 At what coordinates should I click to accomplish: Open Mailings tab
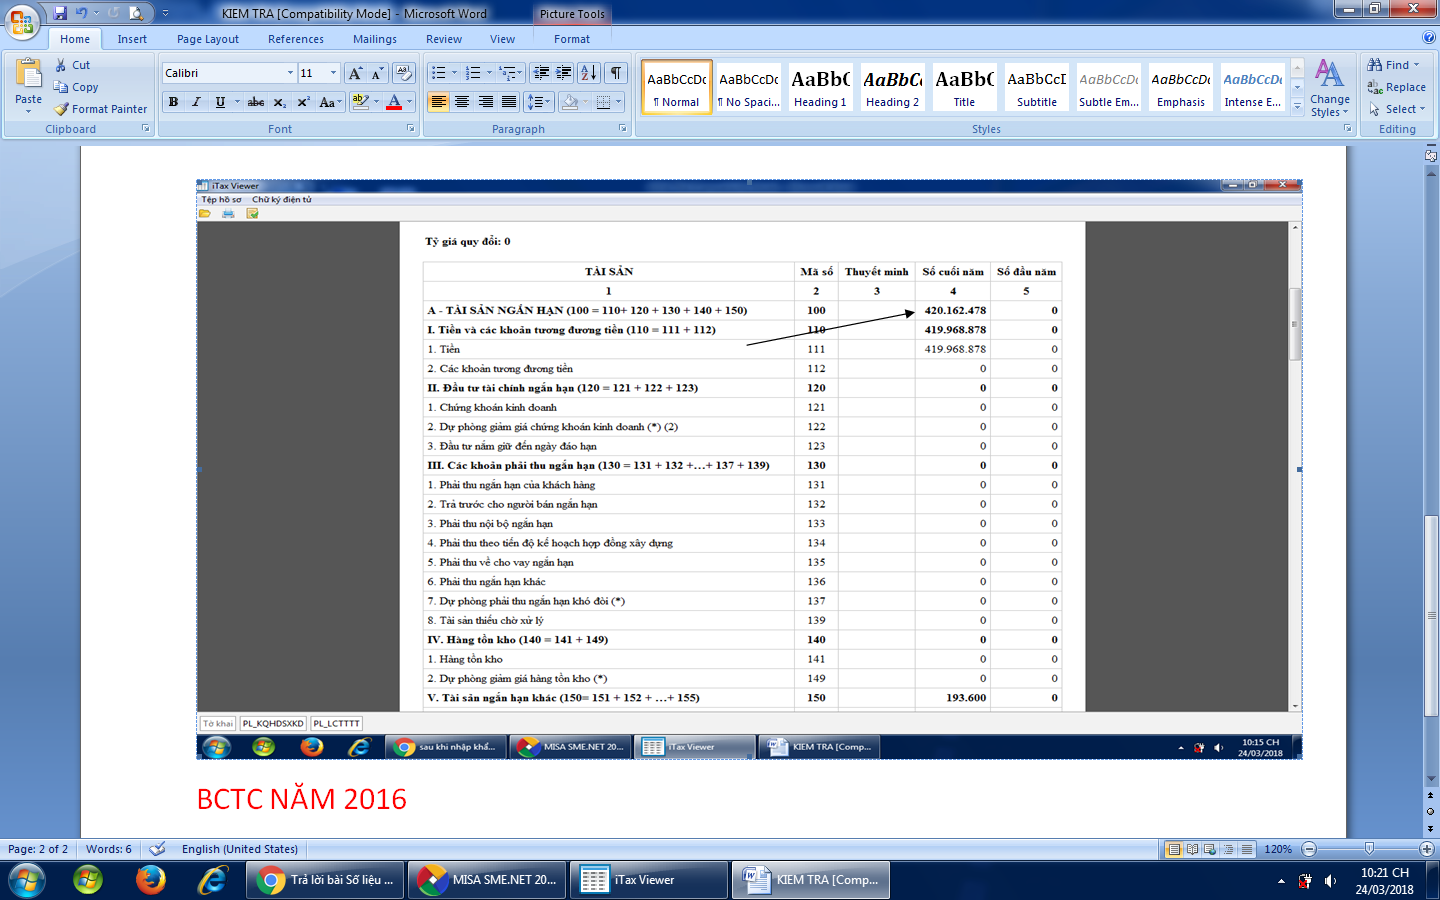[x=375, y=39]
